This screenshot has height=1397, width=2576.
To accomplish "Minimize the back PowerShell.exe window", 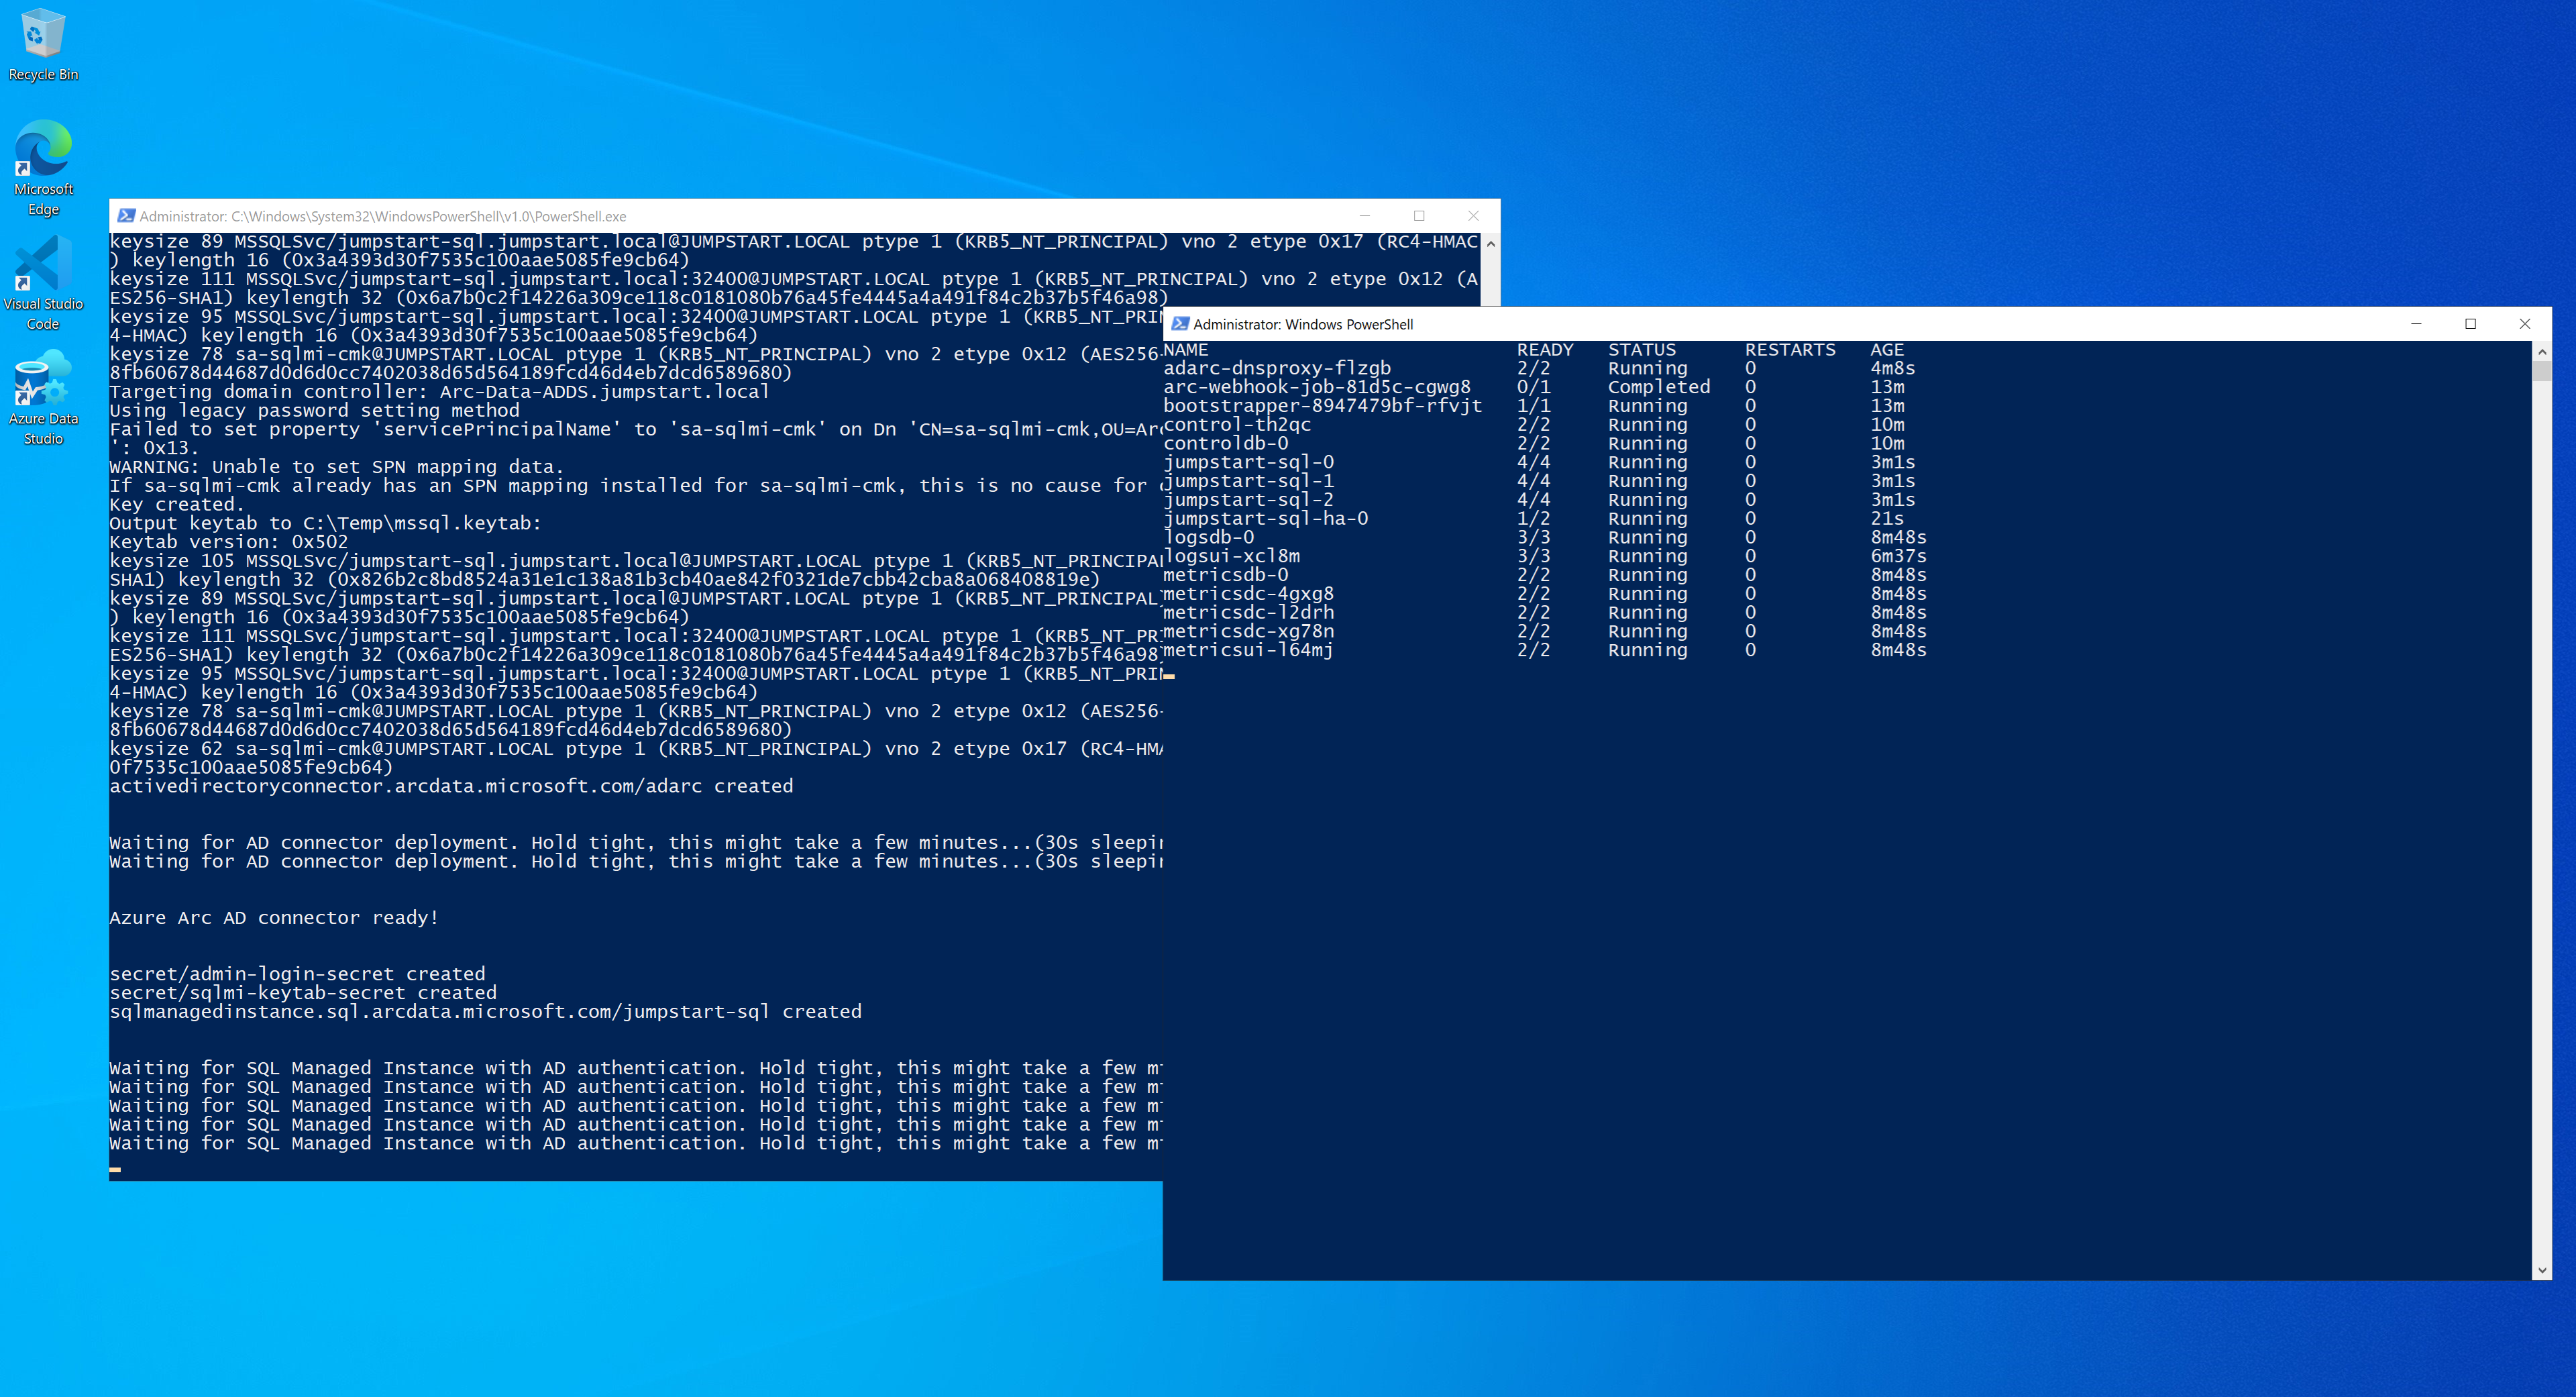I will (1365, 216).
